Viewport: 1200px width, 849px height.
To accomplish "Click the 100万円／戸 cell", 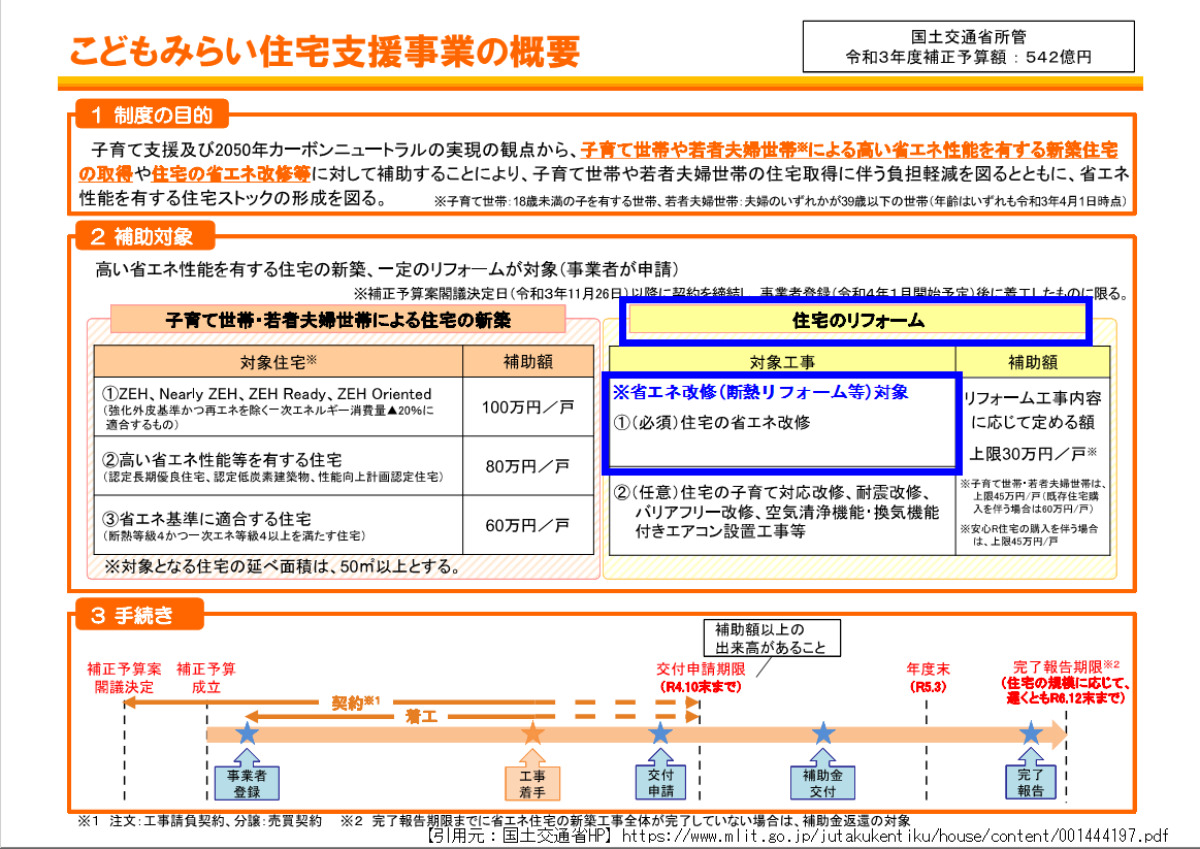I will click(x=528, y=406).
